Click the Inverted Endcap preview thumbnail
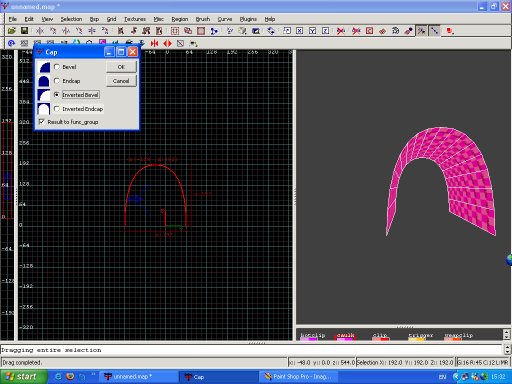This screenshot has width=512, height=384. 44,109
